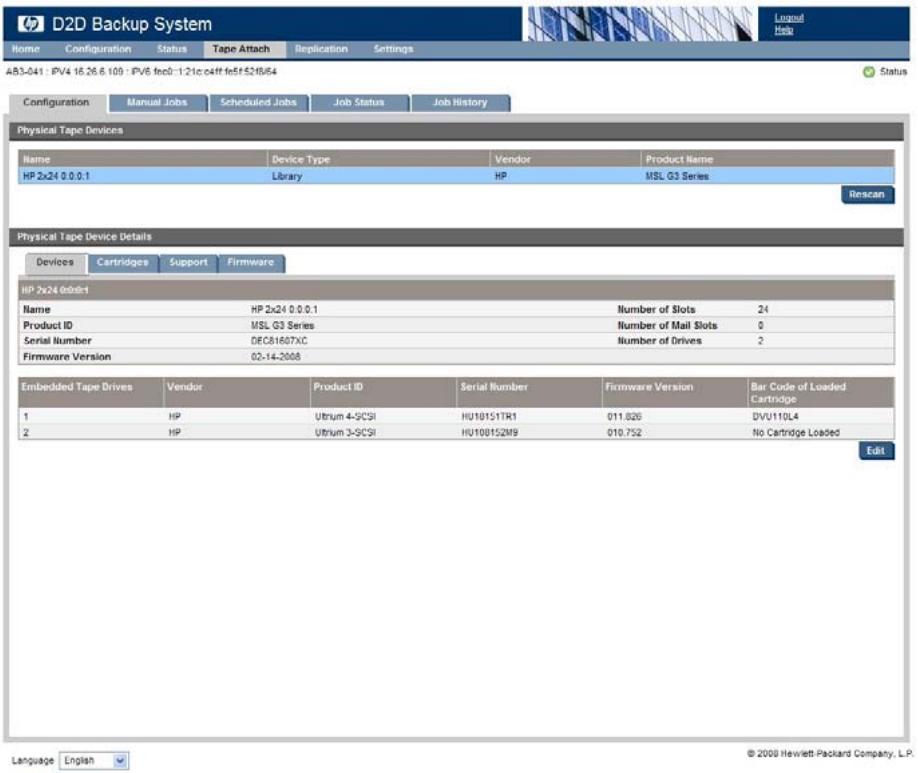The width and height of the screenshot is (918, 773).
Task: Switch to the Job History tab
Action: coord(460,102)
